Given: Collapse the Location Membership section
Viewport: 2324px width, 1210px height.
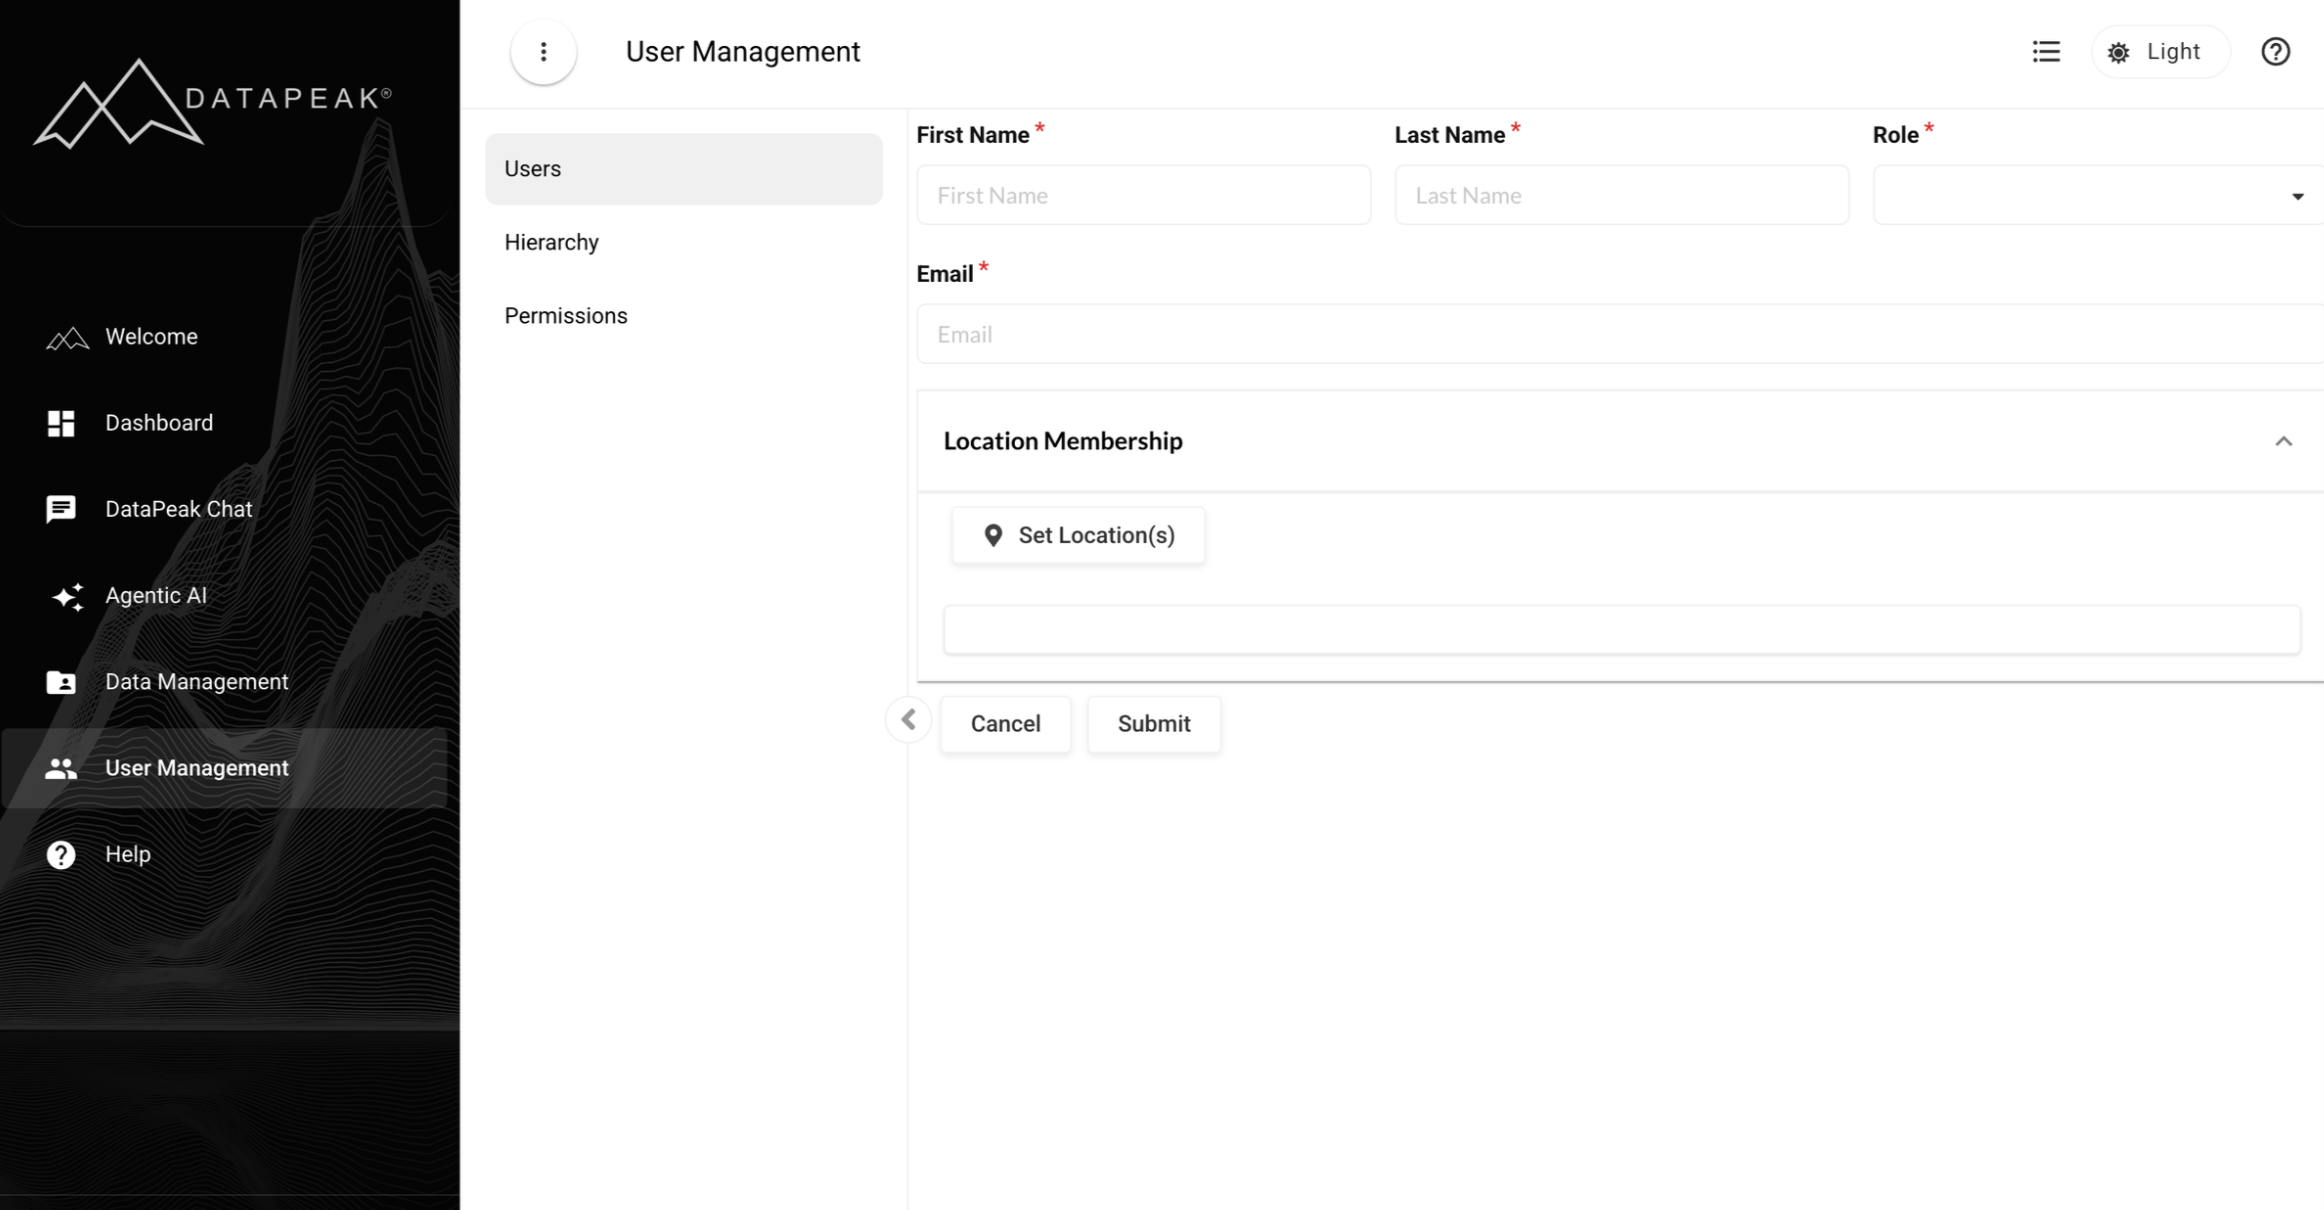Looking at the screenshot, I should (x=2283, y=441).
